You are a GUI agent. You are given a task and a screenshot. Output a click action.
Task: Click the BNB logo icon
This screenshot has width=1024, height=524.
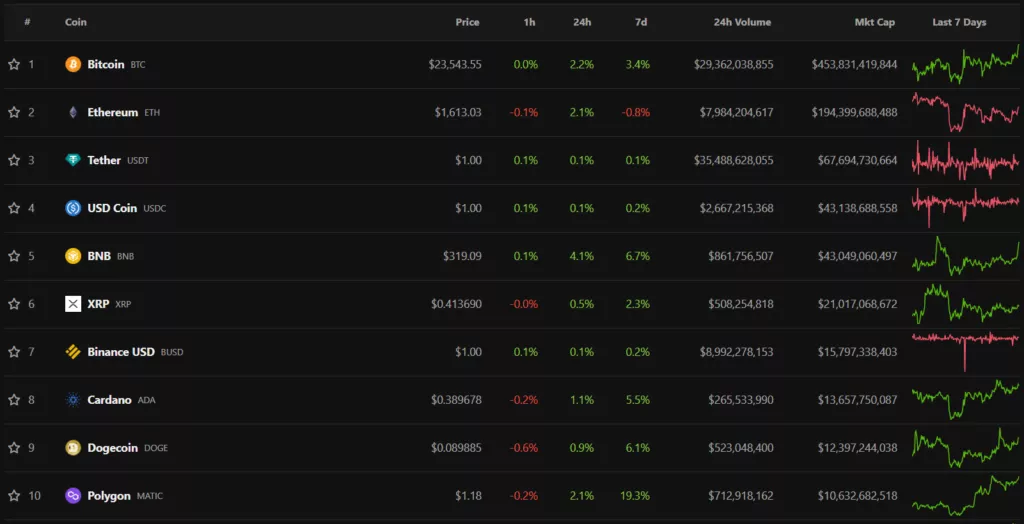[x=73, y=256]
